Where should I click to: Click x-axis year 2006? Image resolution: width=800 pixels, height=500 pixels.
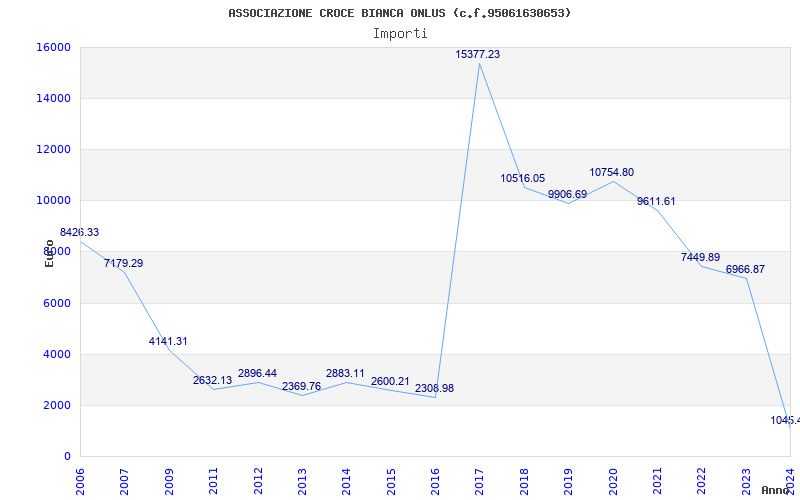(x=80, y=481)
